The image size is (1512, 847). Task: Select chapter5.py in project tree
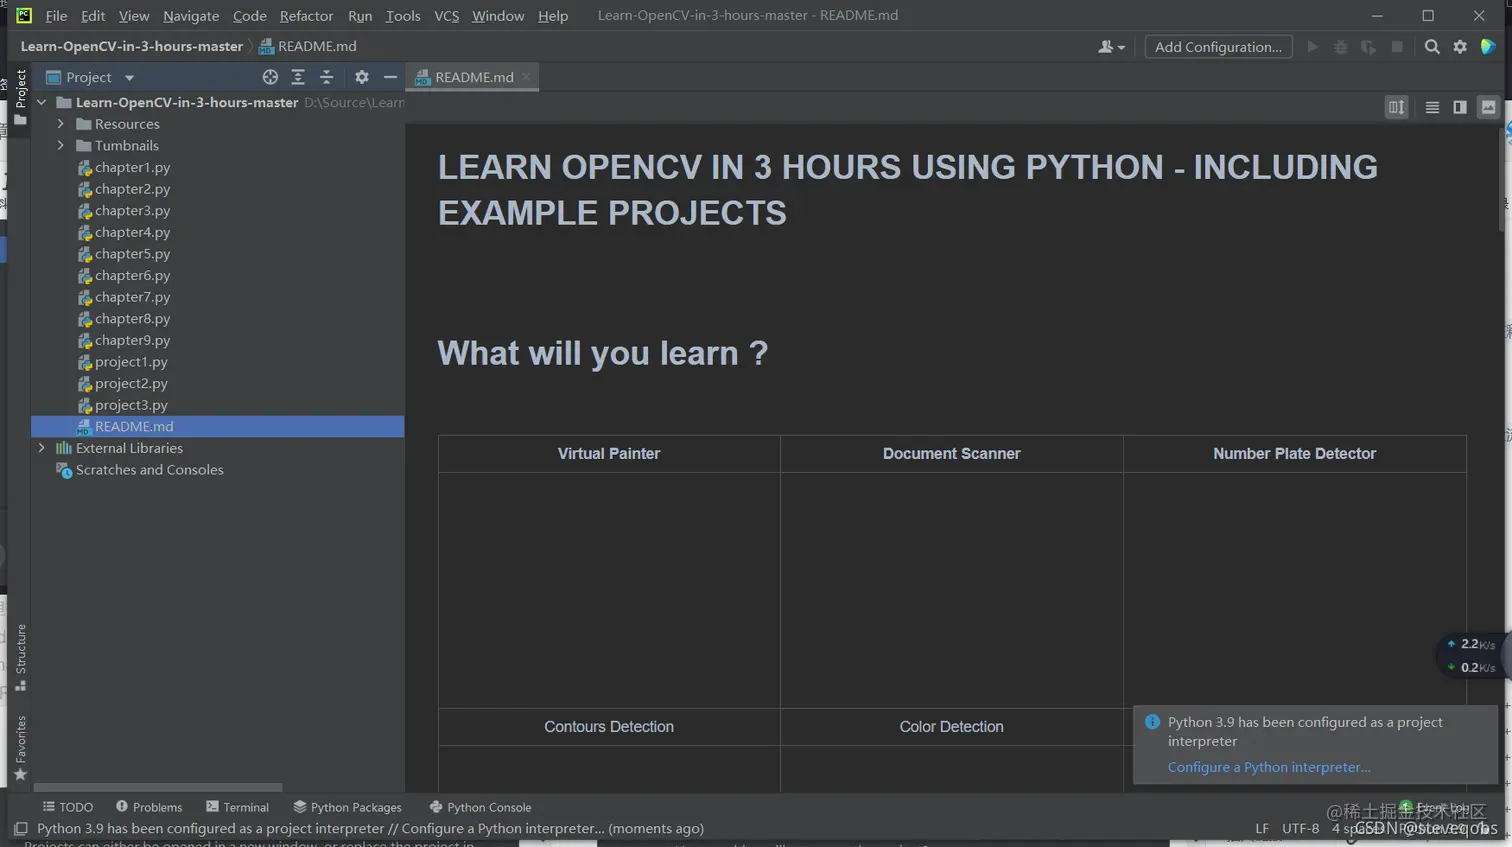(x=132, y=254)
